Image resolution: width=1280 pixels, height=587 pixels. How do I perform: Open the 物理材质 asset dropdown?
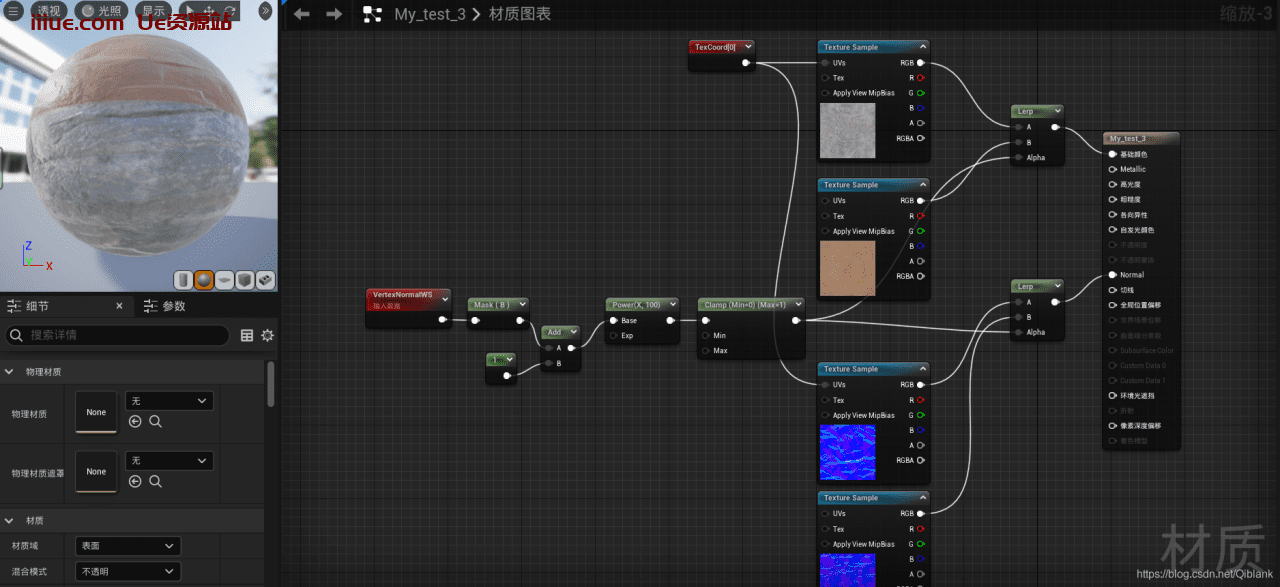pyautogui.click(x=169, y=401)
